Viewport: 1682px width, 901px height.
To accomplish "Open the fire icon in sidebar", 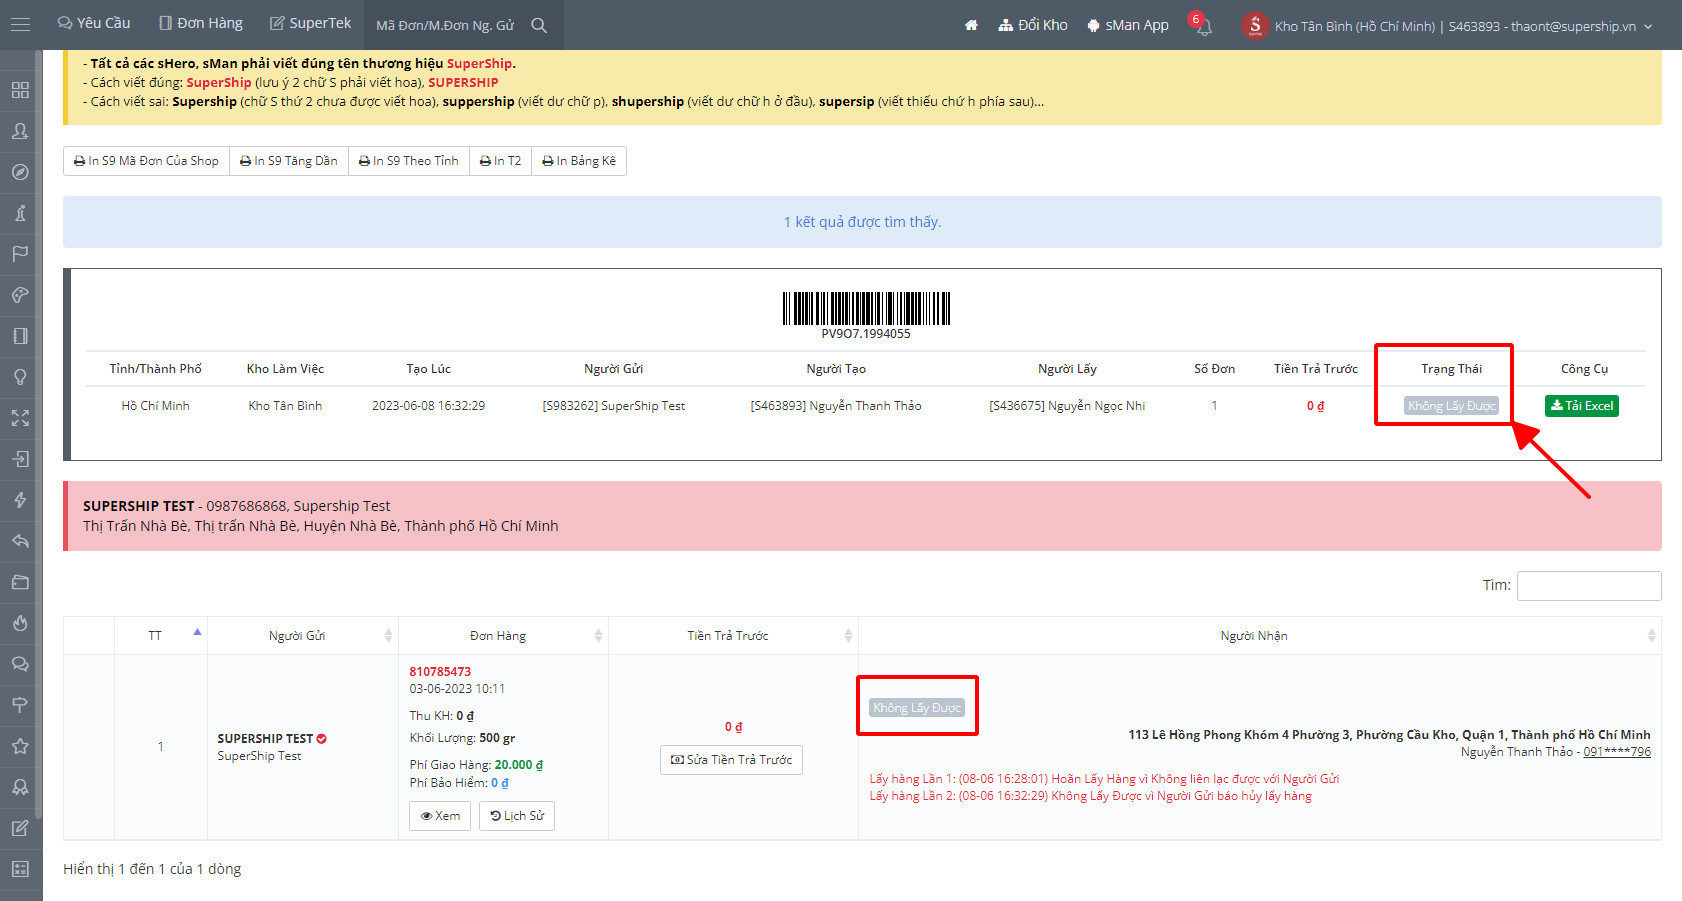I will [x=20, y=623].
